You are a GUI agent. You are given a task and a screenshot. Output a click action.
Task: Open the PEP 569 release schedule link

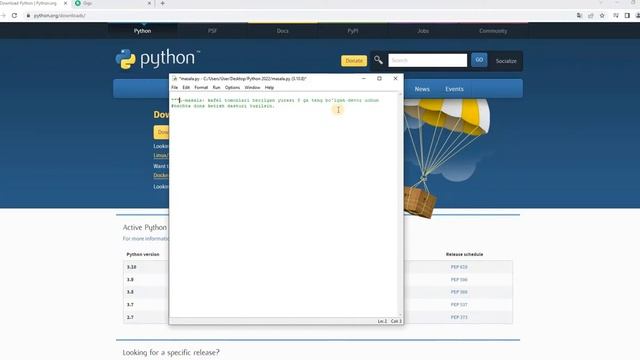459,292
